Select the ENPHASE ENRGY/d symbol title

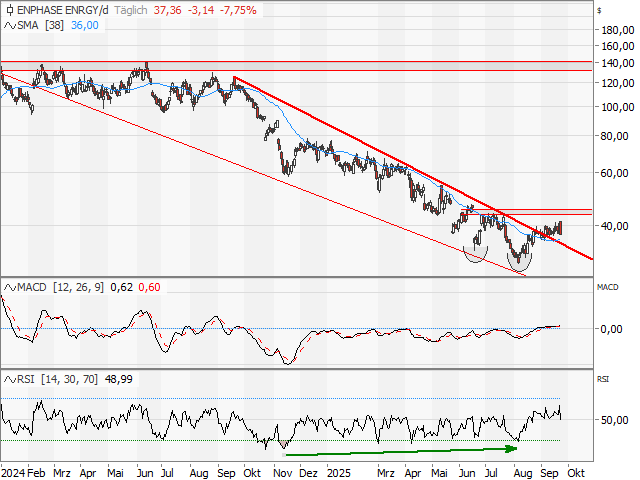pyautogui.click(x=62, y=10)
